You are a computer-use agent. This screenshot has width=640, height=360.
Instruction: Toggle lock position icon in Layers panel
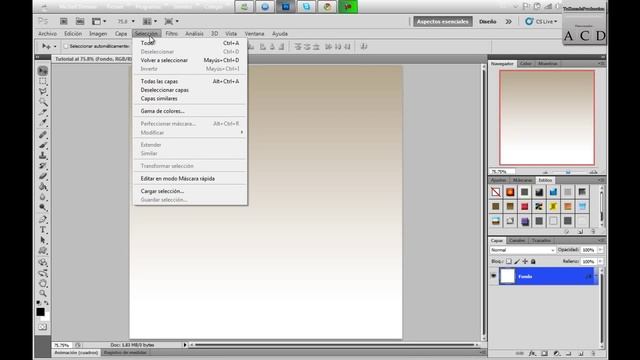pos(525,261)
